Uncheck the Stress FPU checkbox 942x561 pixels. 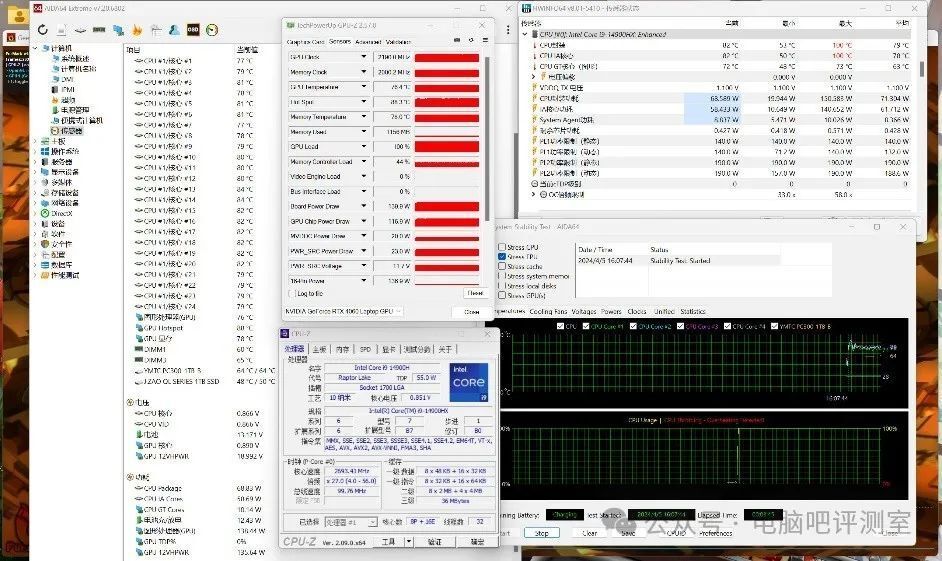point(502,256)
